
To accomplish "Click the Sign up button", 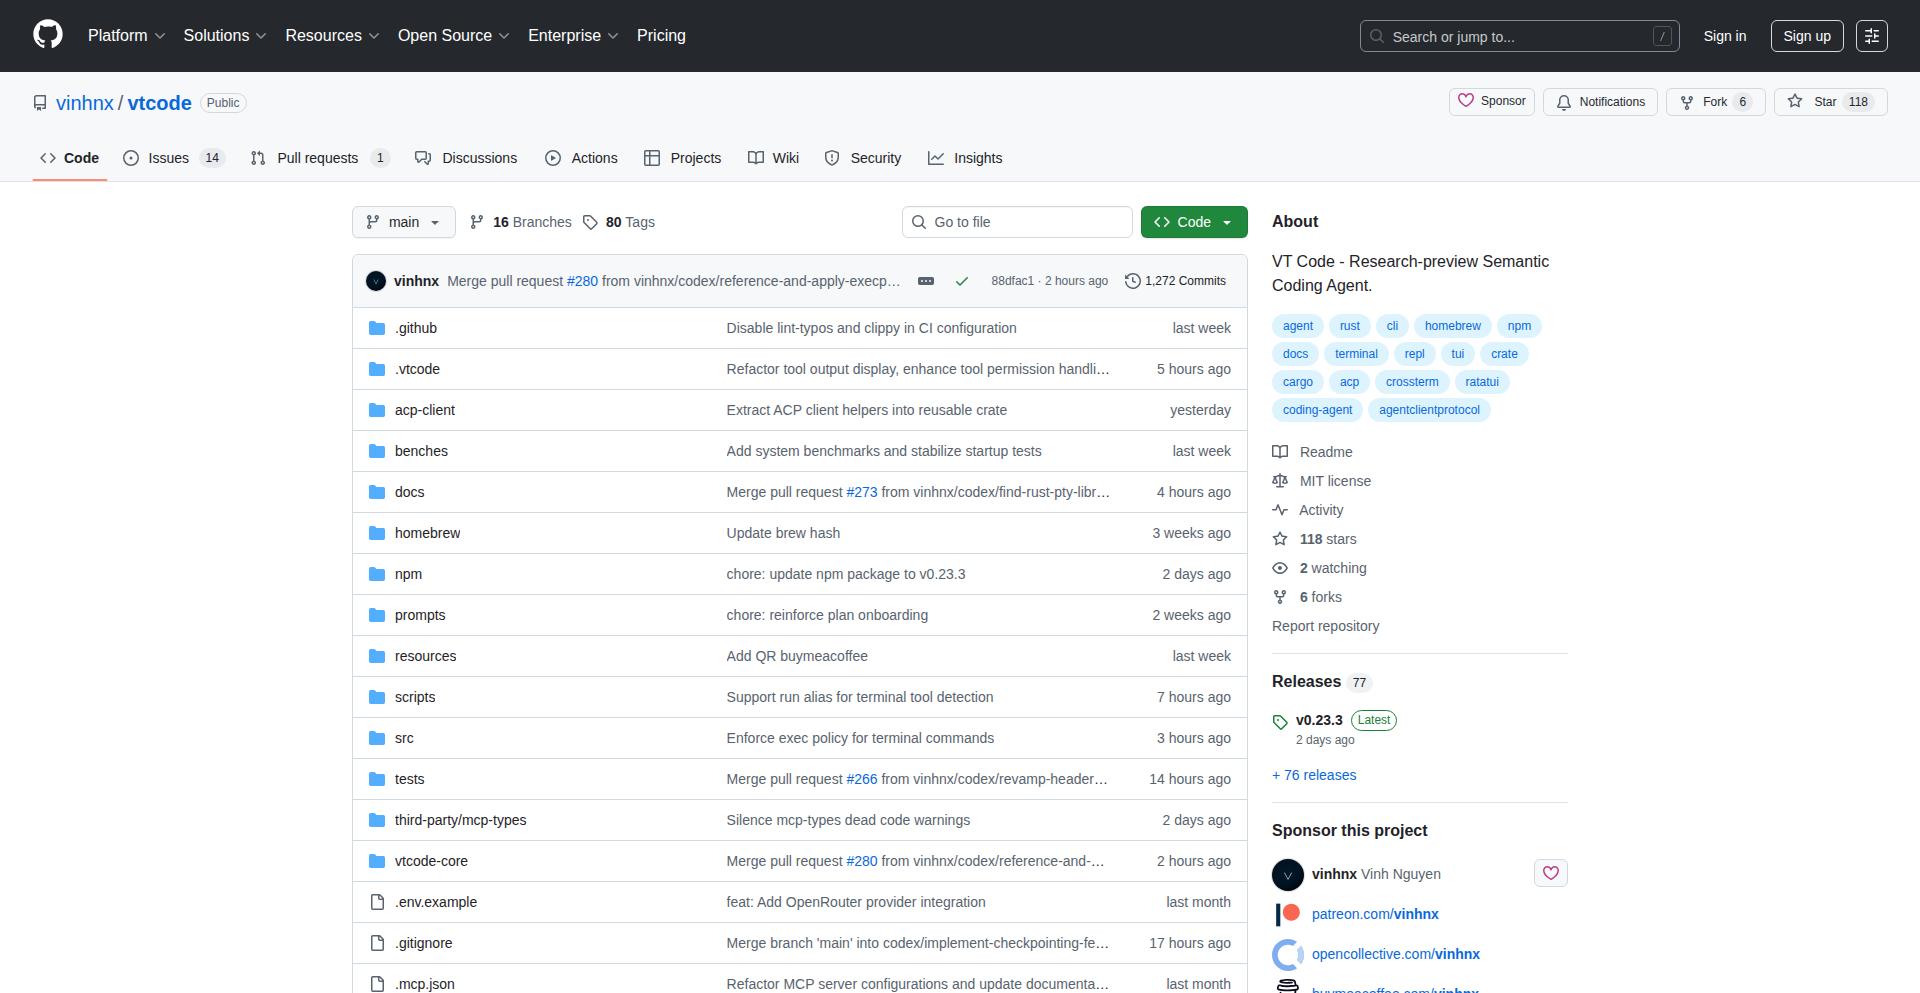I will [1806, 36].
